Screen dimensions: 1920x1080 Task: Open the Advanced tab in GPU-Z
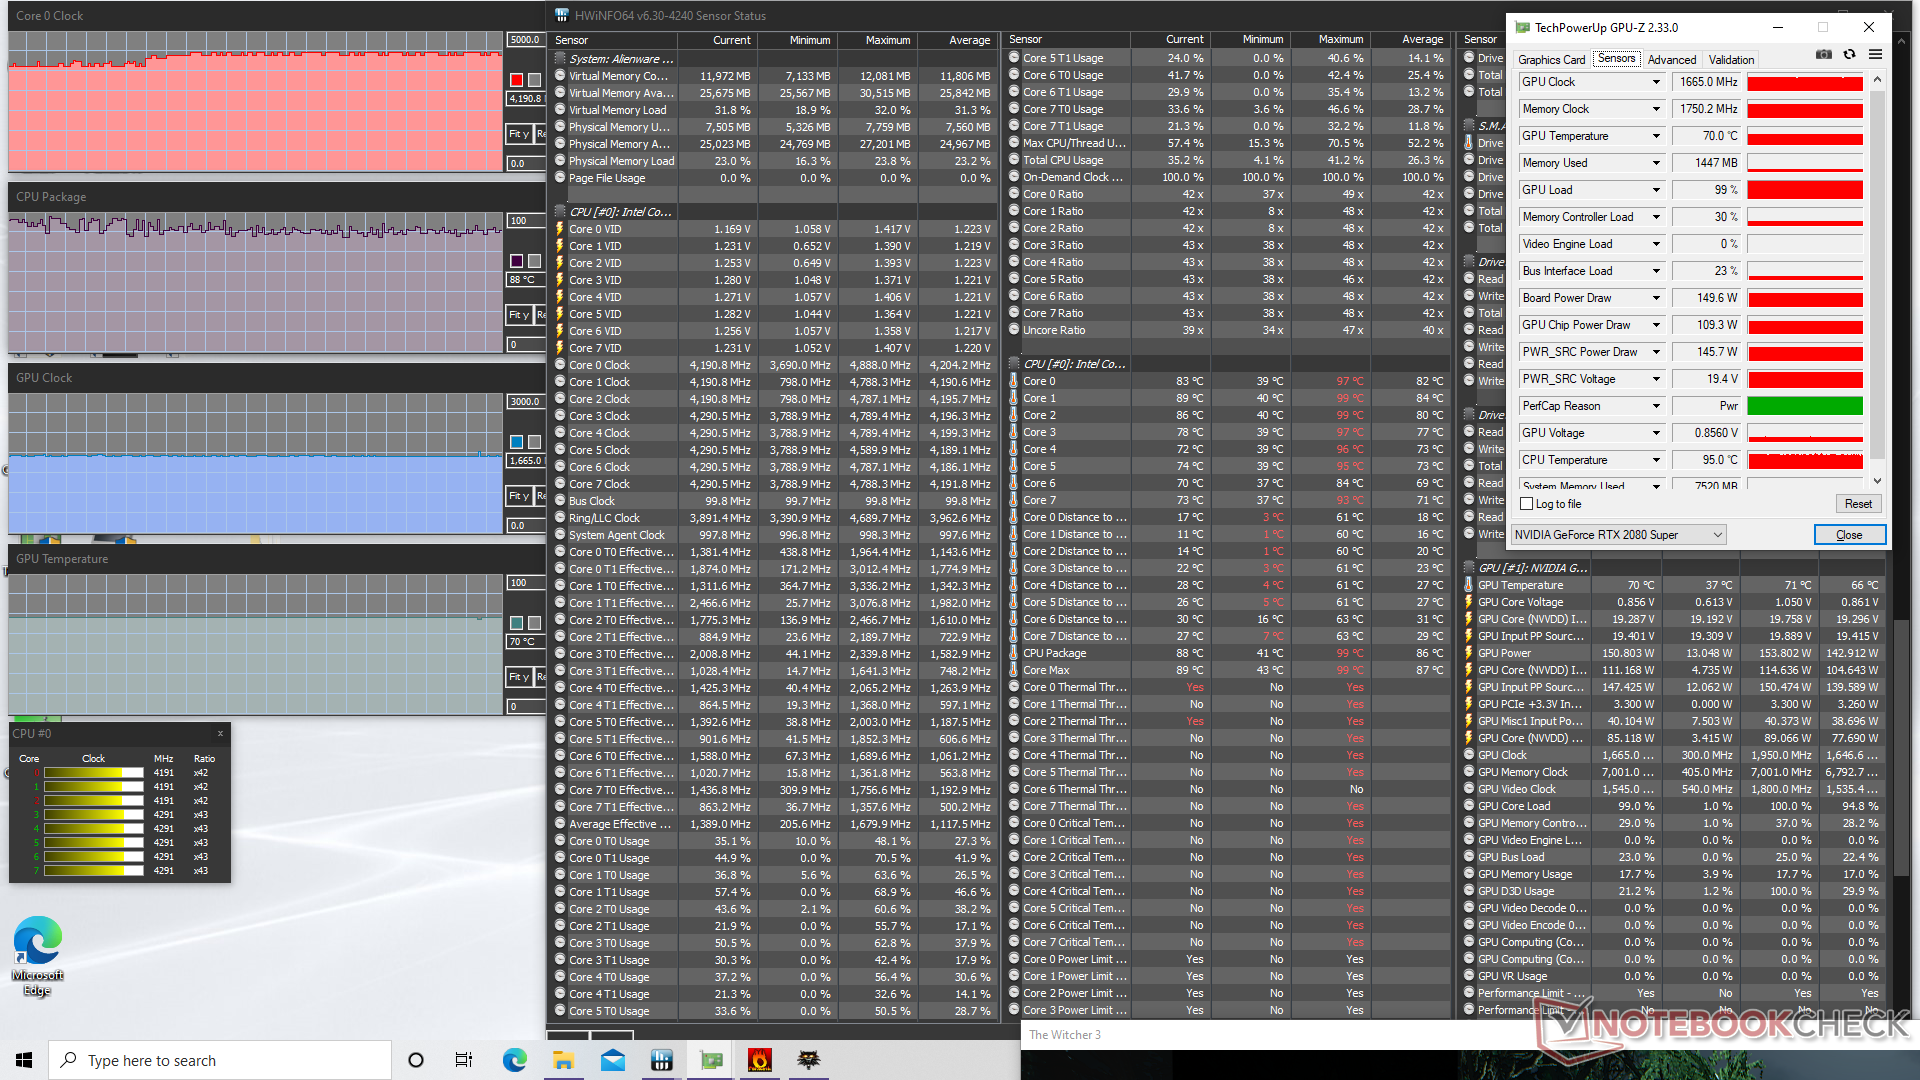(1671, 60)
